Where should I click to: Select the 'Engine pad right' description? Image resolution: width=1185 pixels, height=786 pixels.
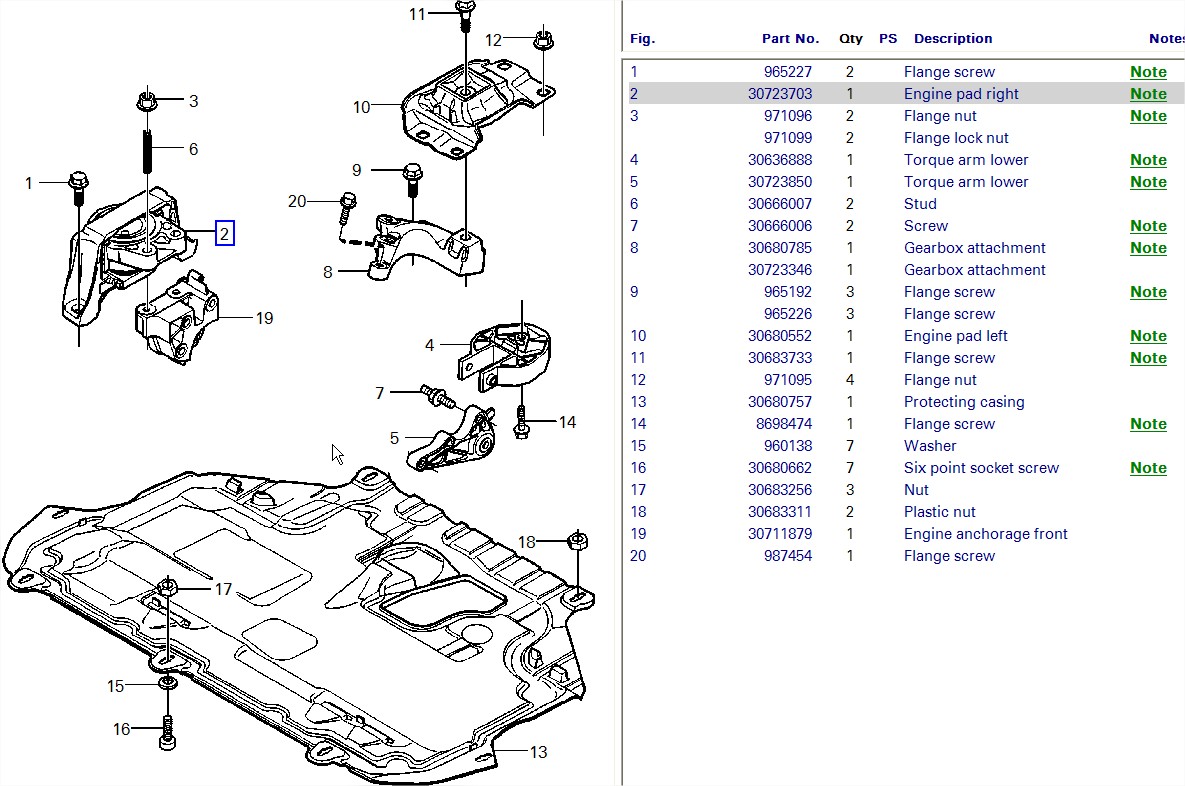[x=961, y=94]
